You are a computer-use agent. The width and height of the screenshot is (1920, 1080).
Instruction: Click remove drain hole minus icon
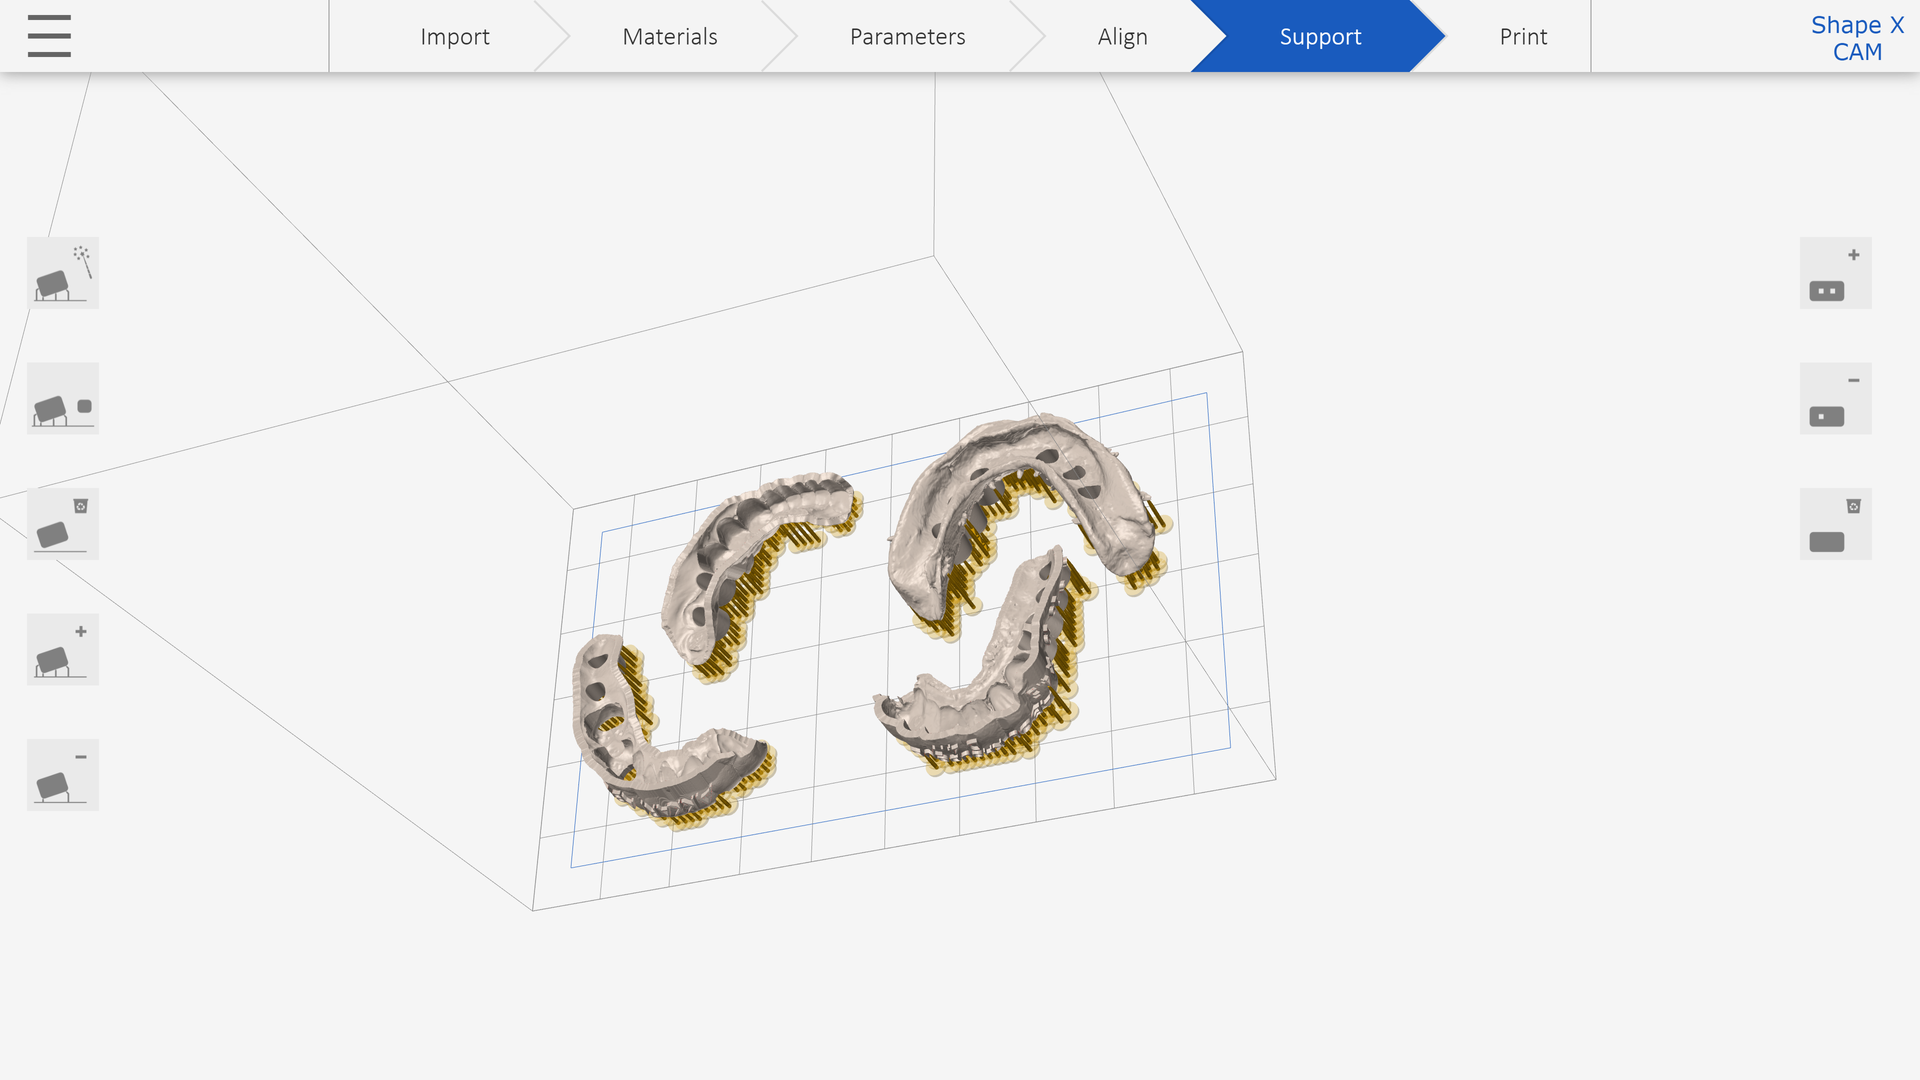point(1835,399)
